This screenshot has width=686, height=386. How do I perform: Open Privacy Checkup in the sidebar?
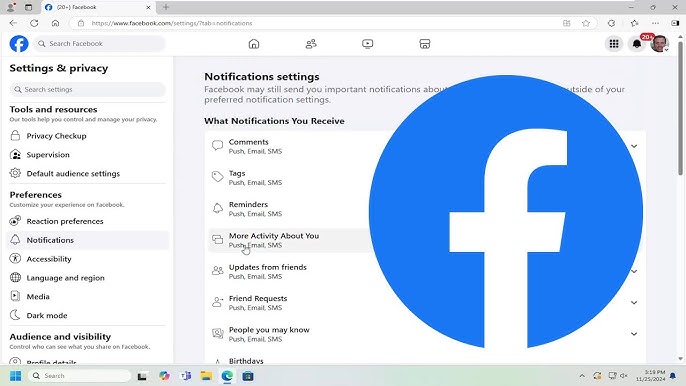tap(88, 136)
